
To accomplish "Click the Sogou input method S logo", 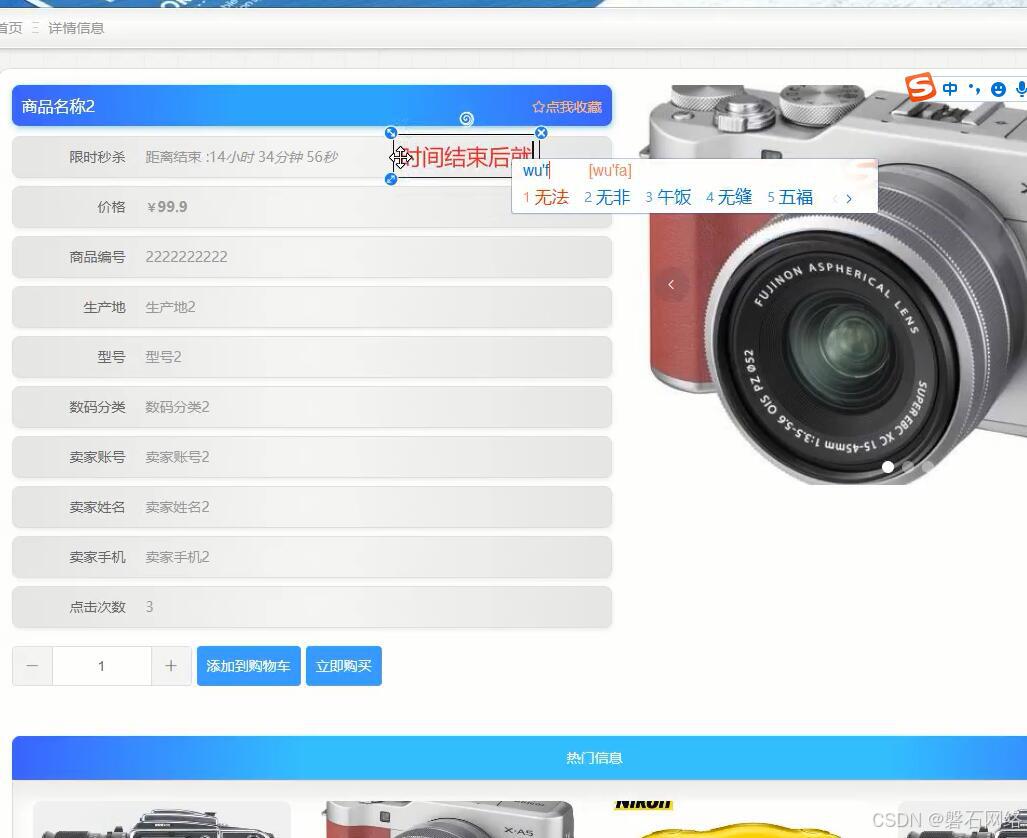I will (x=918, y=88).
